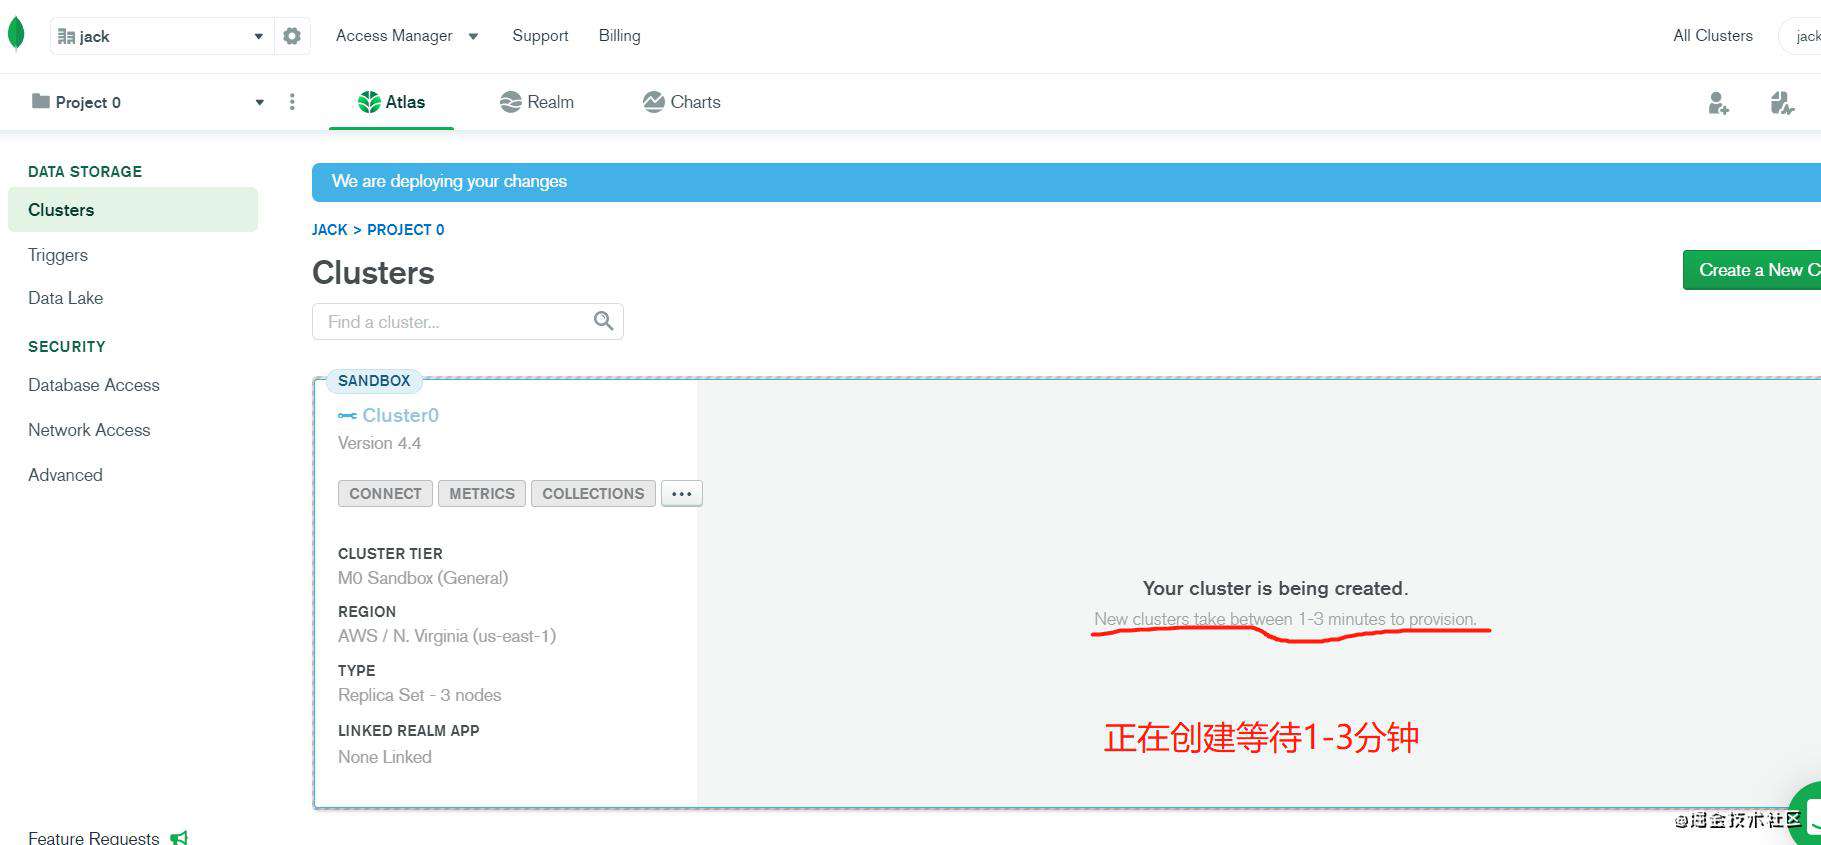
Task: View All Clusters link
Action: point(1713,36)
